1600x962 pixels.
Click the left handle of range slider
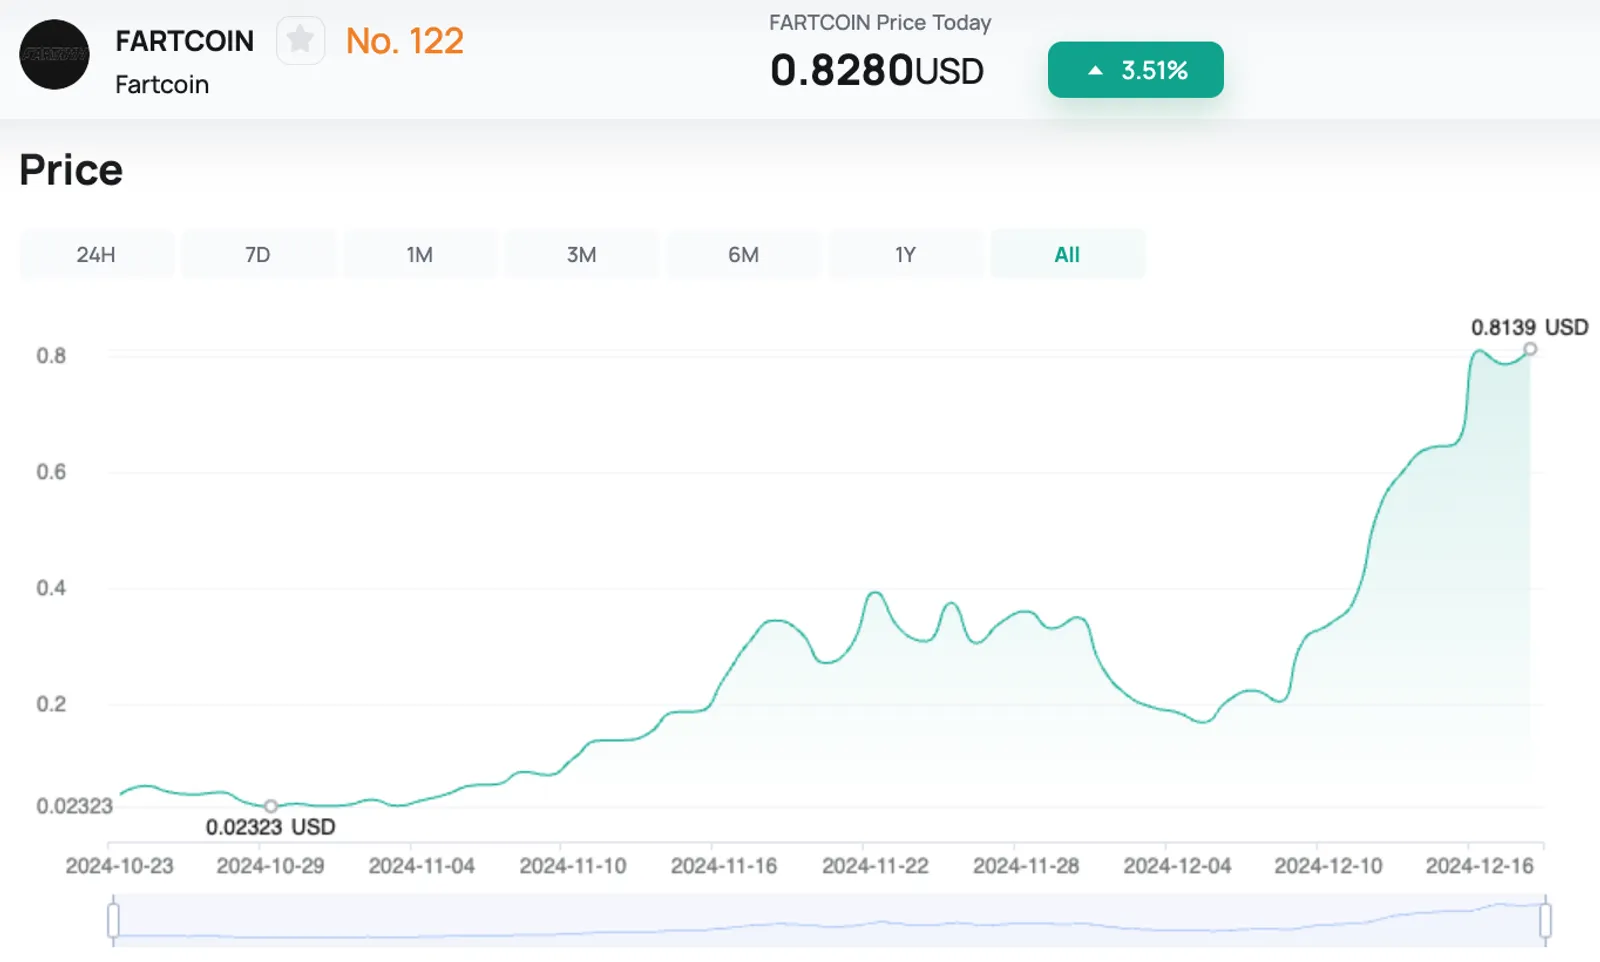click(113, 920)
